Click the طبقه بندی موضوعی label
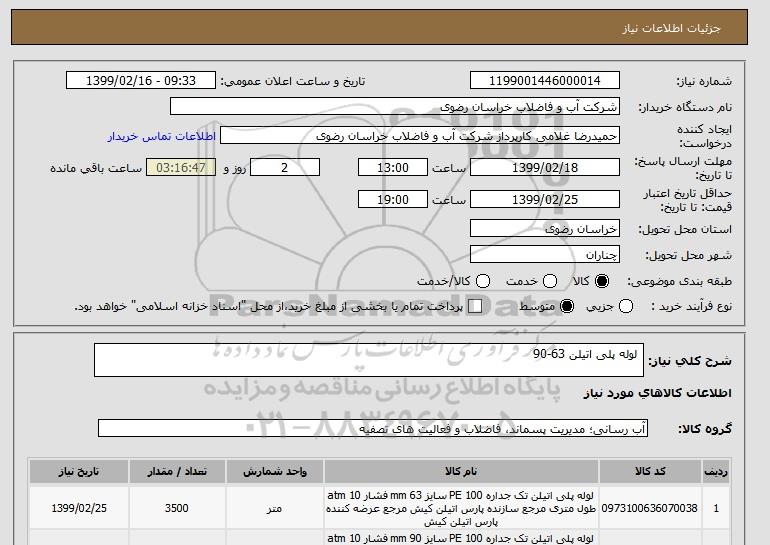This screenshot has height=545, width=770. [x=679, y=281]
